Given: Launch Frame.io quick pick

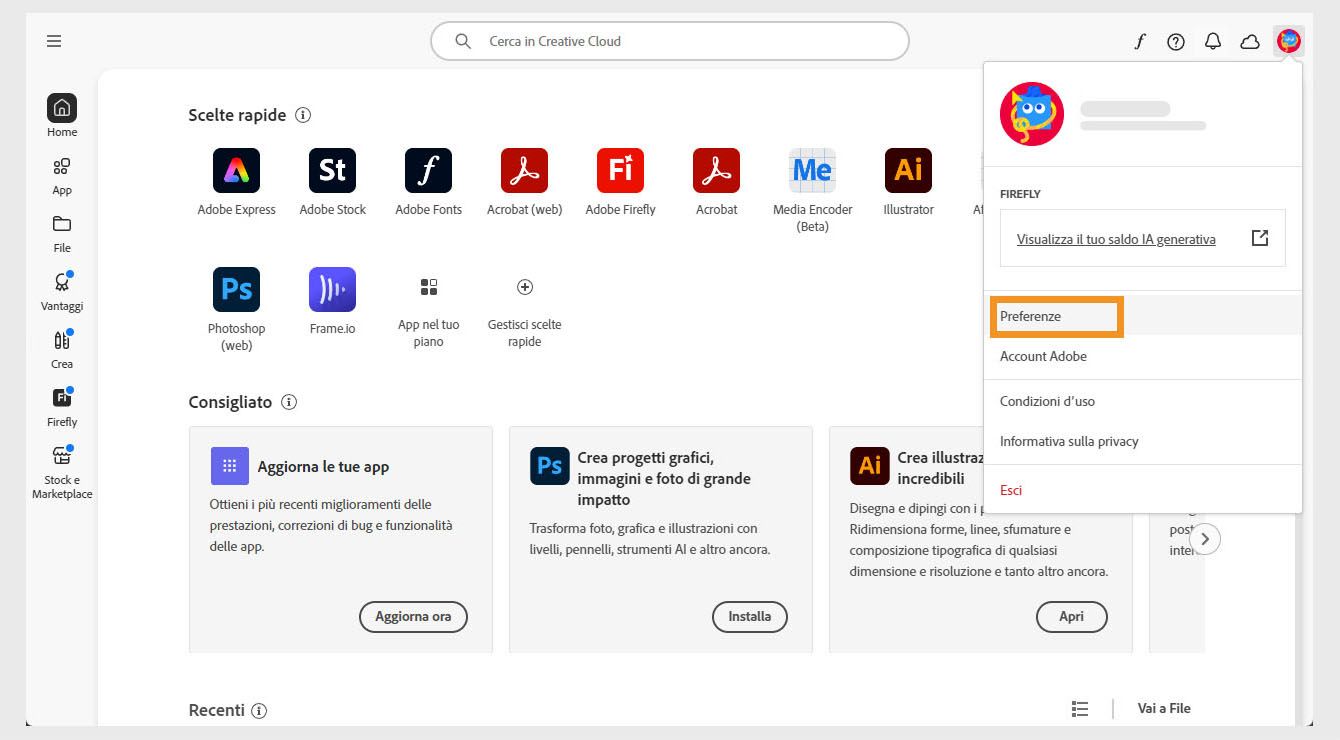Looking at the screenshot, I should (x=333, y=289).
